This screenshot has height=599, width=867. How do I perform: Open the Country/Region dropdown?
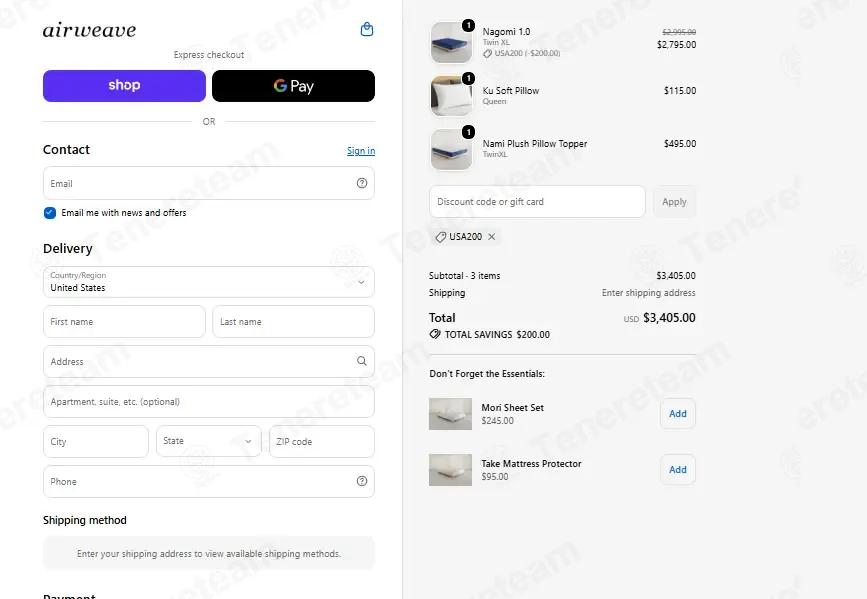(x=208, y=282)
